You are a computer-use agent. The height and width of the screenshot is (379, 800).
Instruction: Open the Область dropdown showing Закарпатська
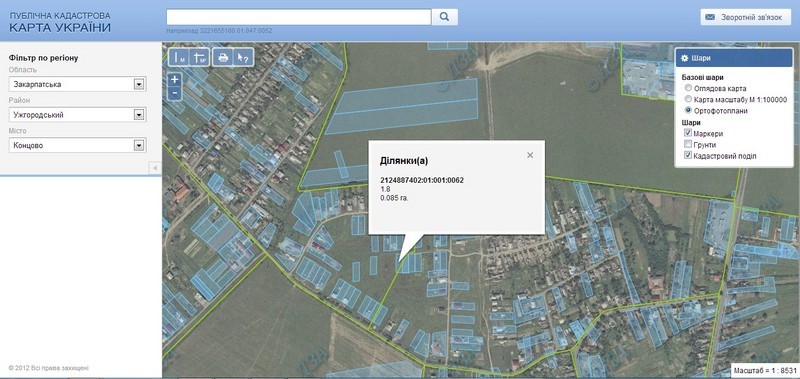[78, 84]
